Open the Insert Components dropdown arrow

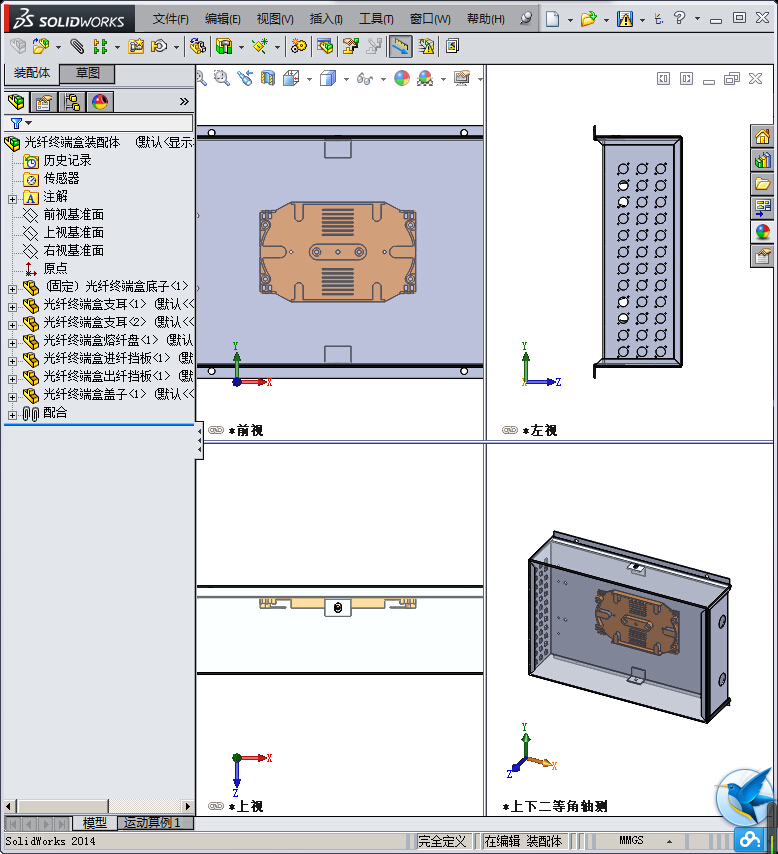tap(58, 47)
